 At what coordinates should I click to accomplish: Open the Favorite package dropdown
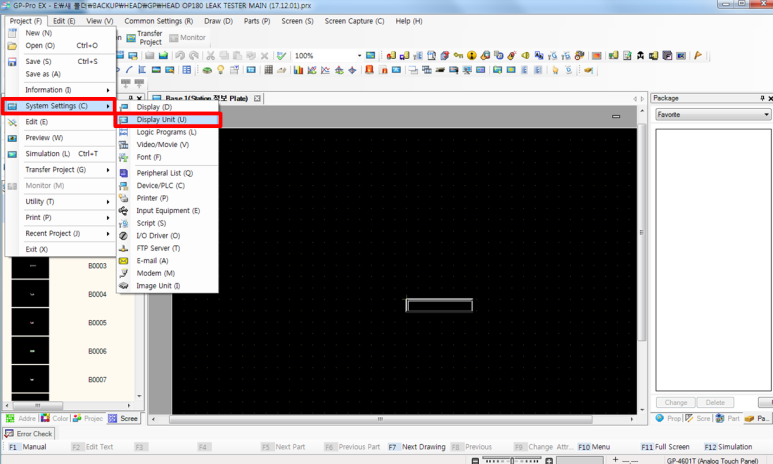713,114
